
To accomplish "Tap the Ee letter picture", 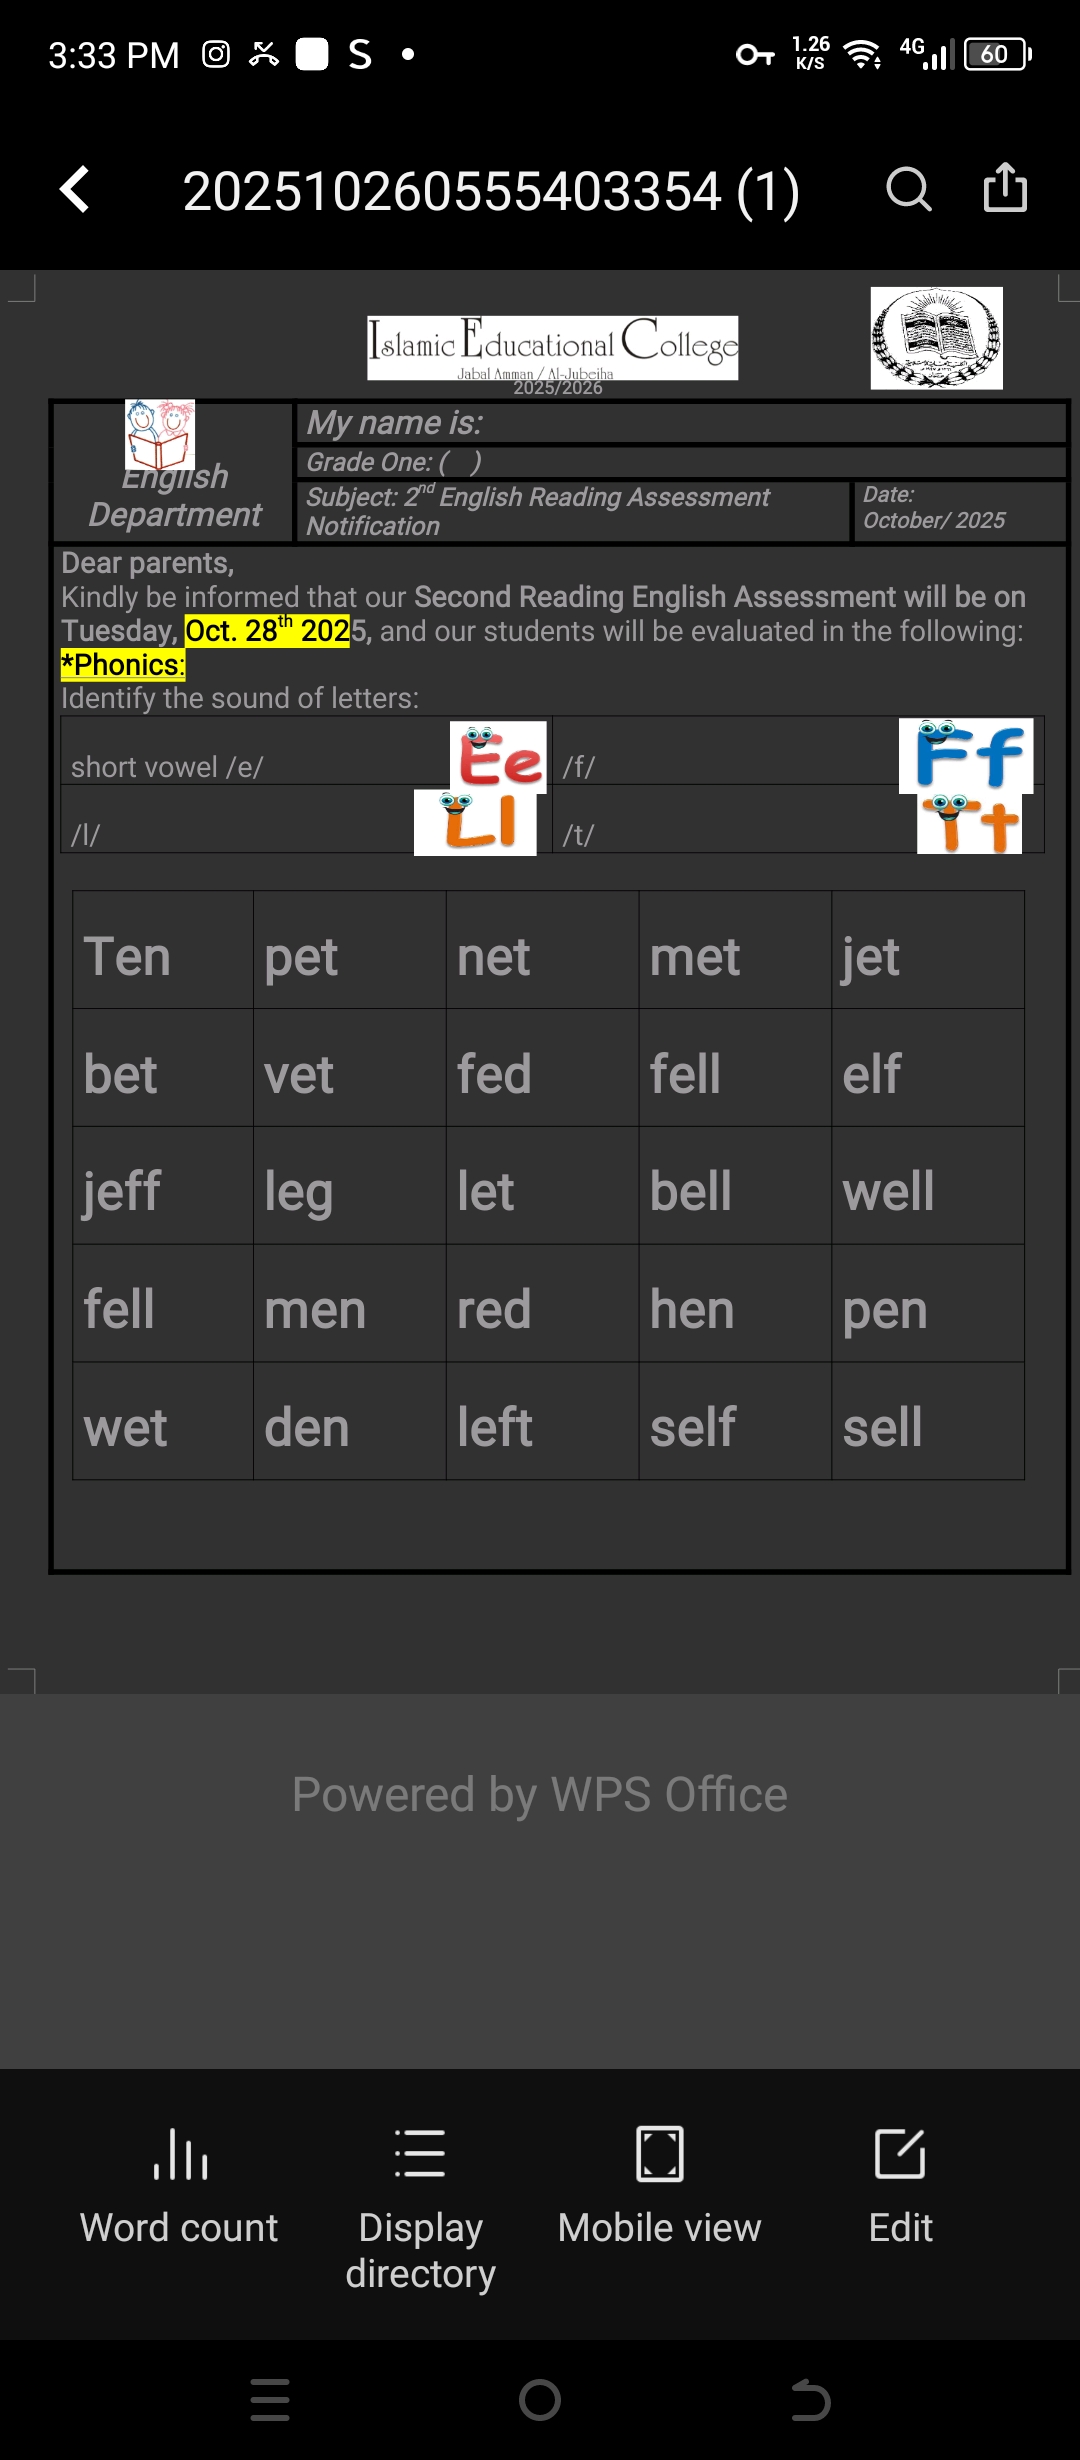I will 498,757.
